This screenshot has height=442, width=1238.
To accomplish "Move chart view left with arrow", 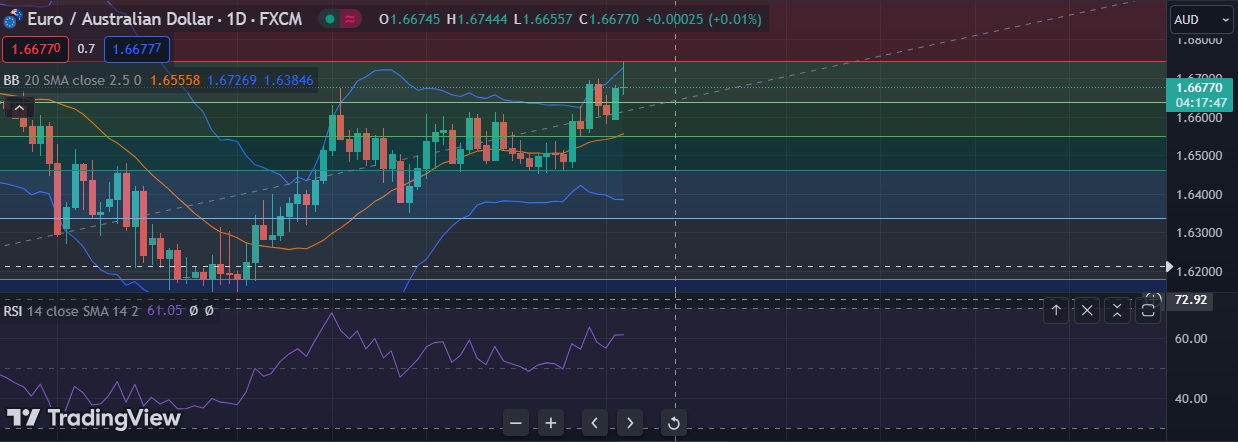I will point(594,423).
